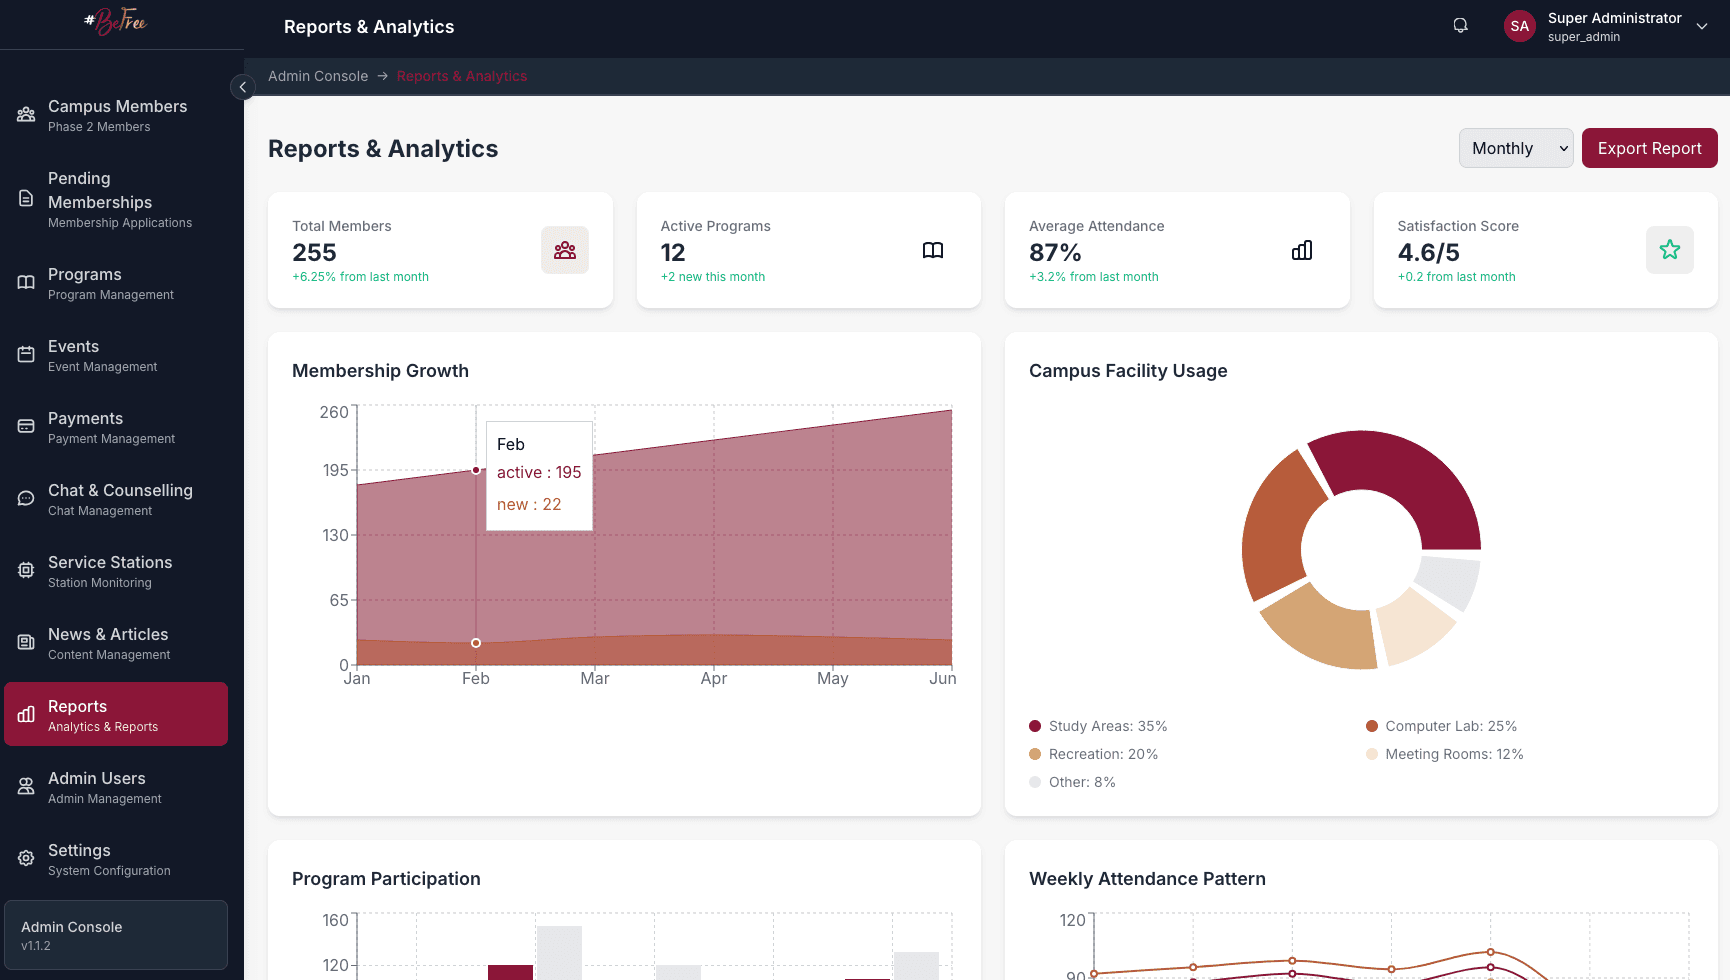Open the Campus Members sidebar icon
This screenshot has width=1730, height=980.
(x=26, y=114)
